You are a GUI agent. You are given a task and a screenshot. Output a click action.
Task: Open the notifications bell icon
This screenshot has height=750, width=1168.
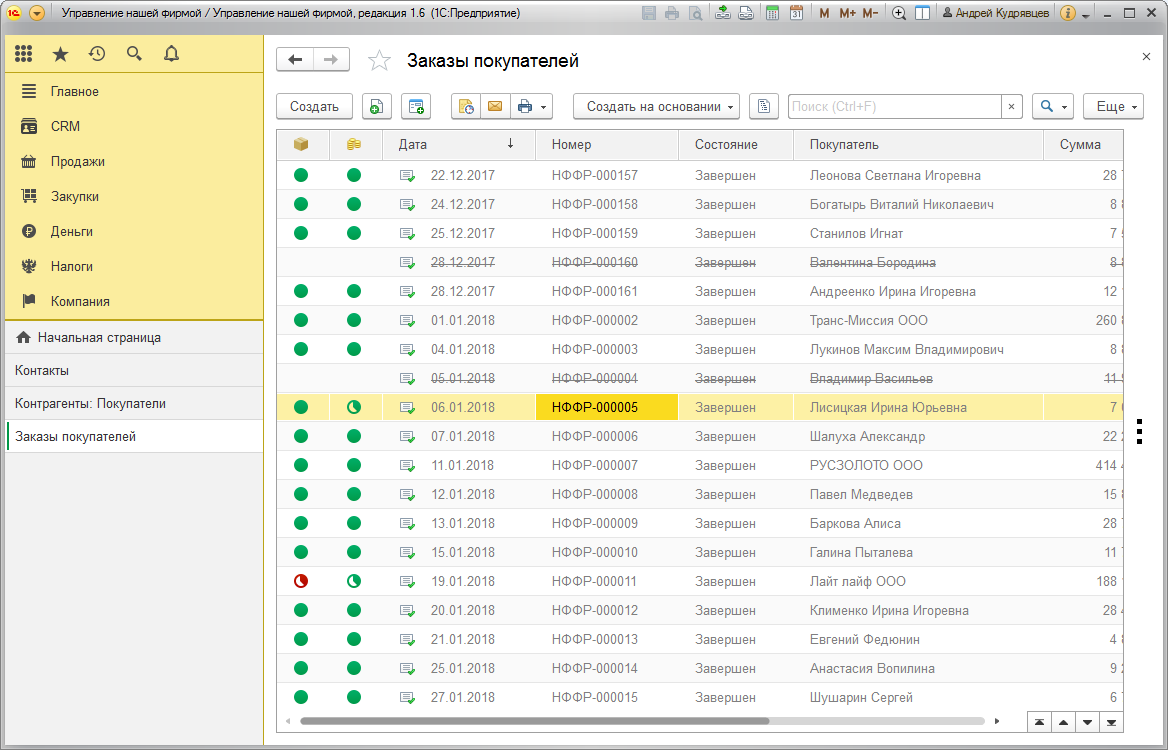tap(171, 54)
